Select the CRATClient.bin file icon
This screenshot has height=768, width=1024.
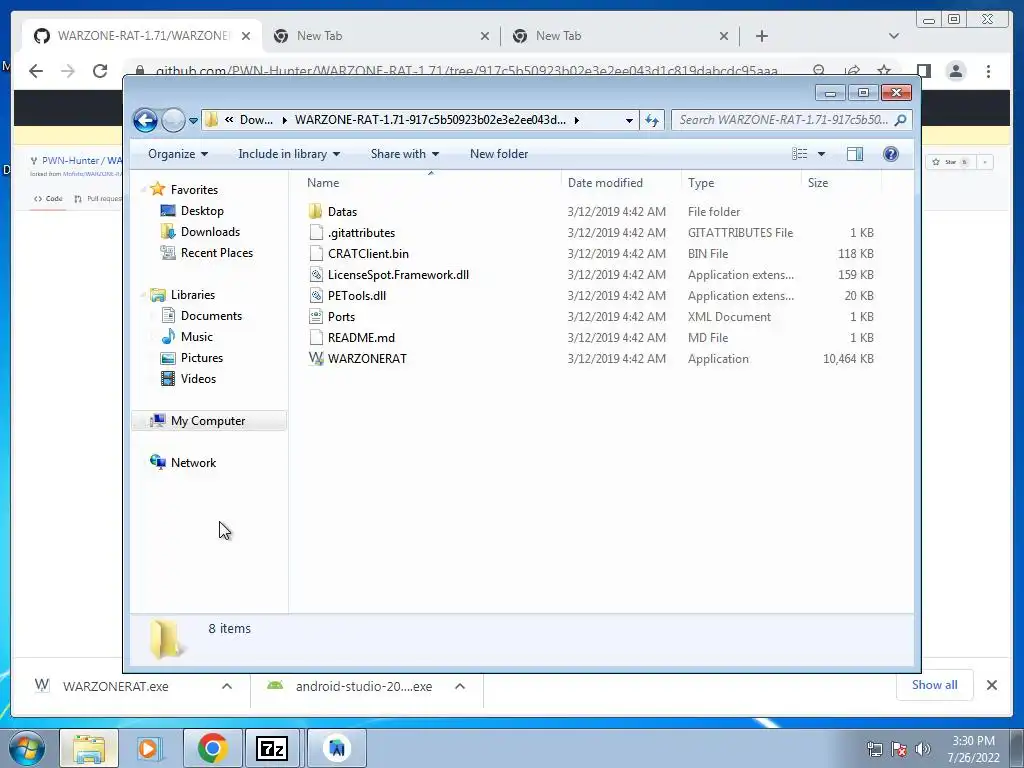pos(316,253)
